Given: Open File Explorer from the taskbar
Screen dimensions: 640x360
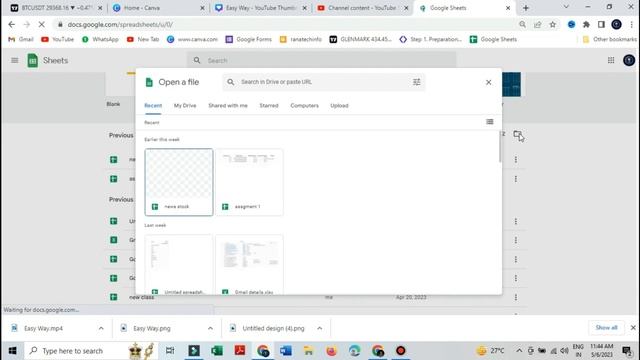Looking at the screenshot, I should click(309, 351).
